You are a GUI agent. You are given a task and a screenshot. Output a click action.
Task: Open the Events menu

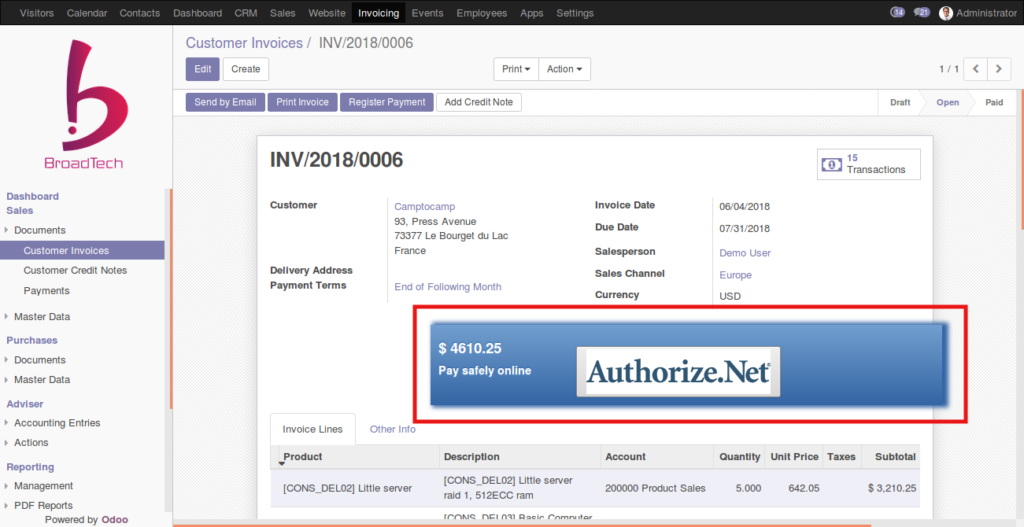point(428,13)
